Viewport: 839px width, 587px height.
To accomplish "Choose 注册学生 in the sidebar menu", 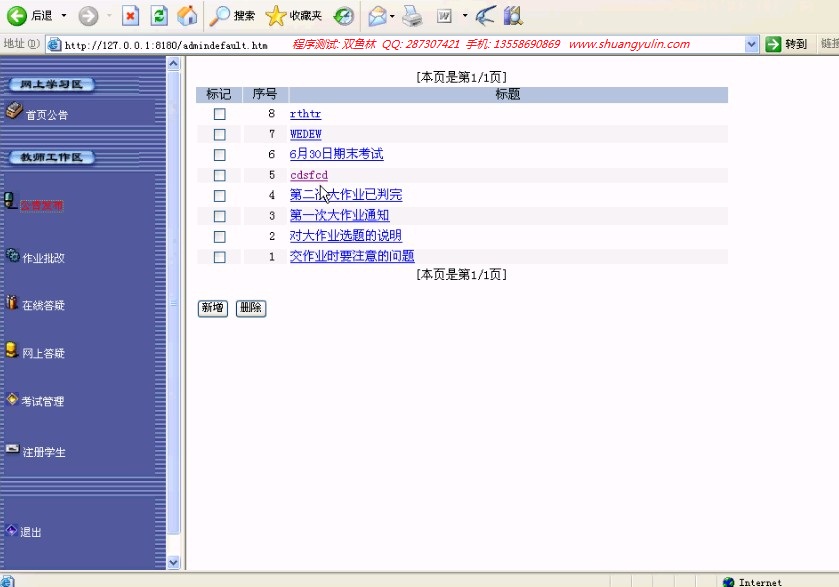I will coord(44,452).
